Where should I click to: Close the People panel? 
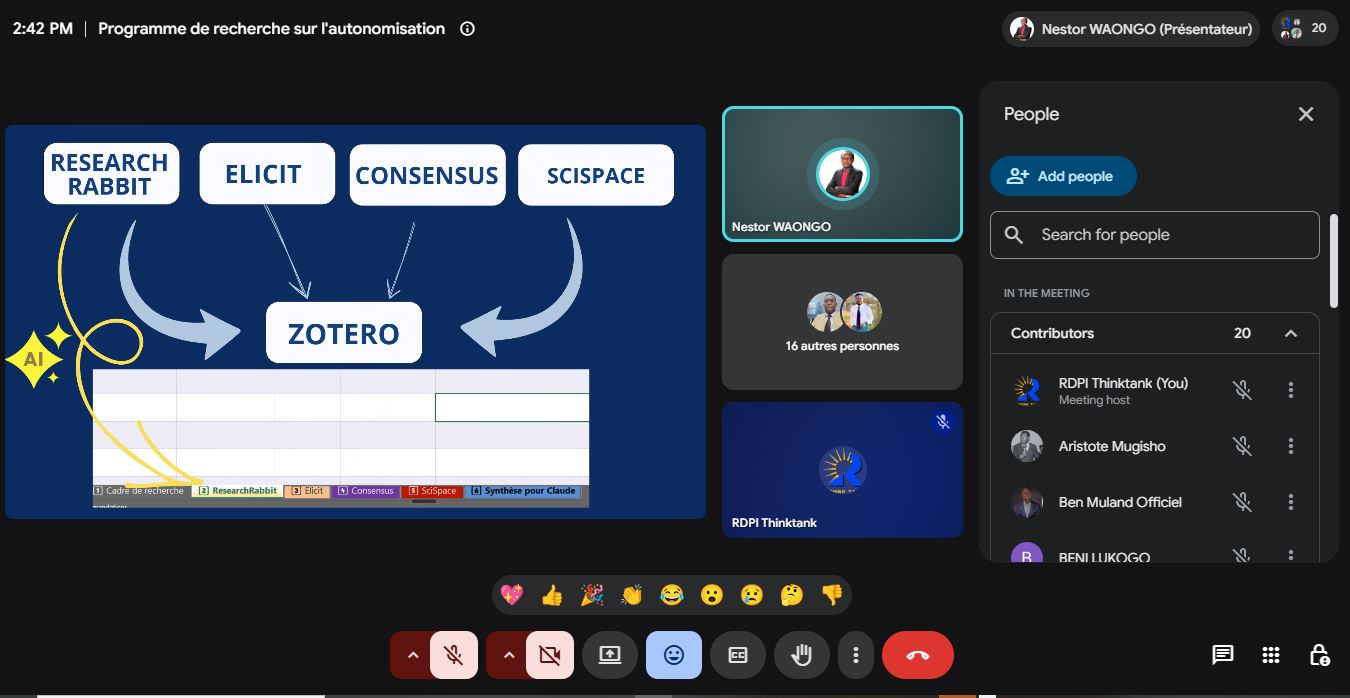(x=1306, y=114)
